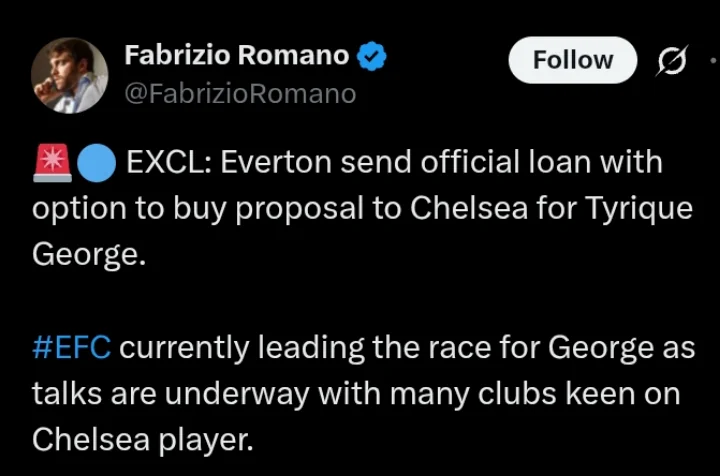Click the blue verified checkmark badge

[372, 57]
